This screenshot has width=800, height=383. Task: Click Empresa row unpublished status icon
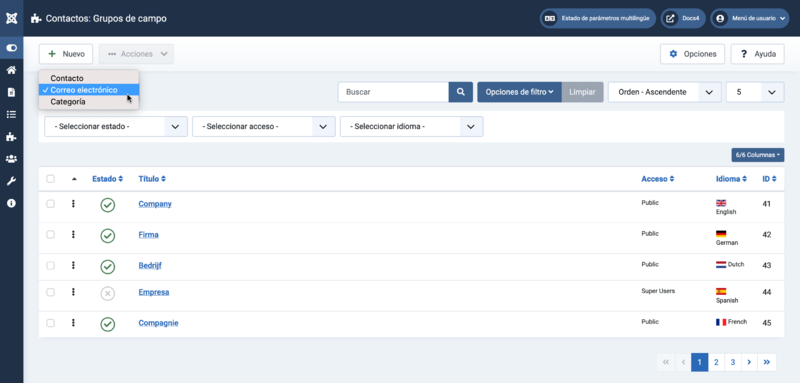tap(108, 294)
